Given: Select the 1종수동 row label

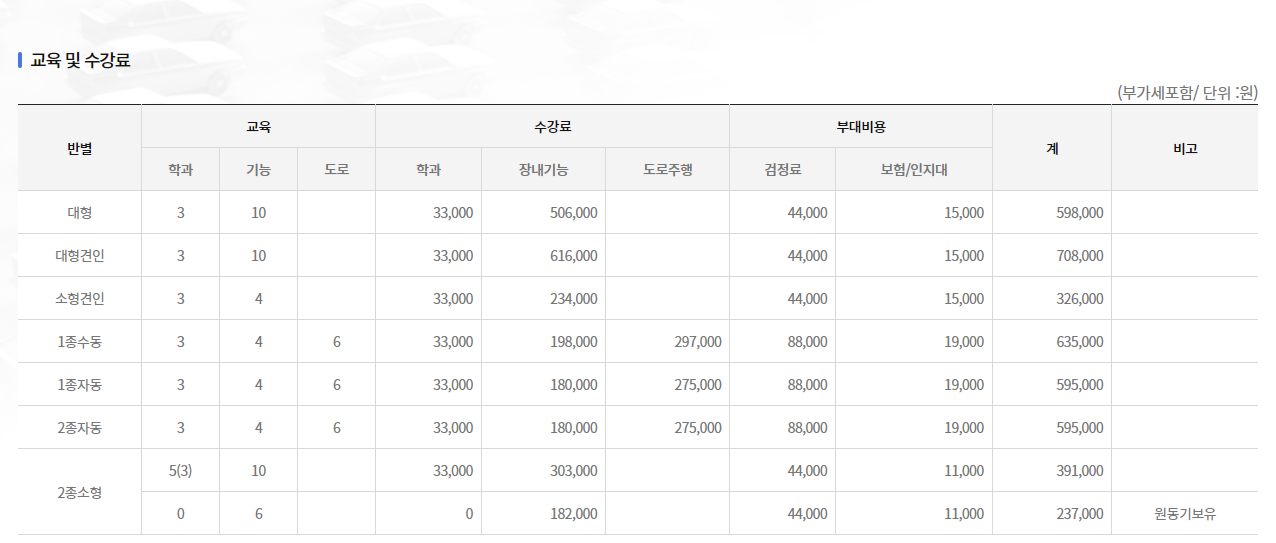Looking at the screenshot, I should [x=80, y=342].
